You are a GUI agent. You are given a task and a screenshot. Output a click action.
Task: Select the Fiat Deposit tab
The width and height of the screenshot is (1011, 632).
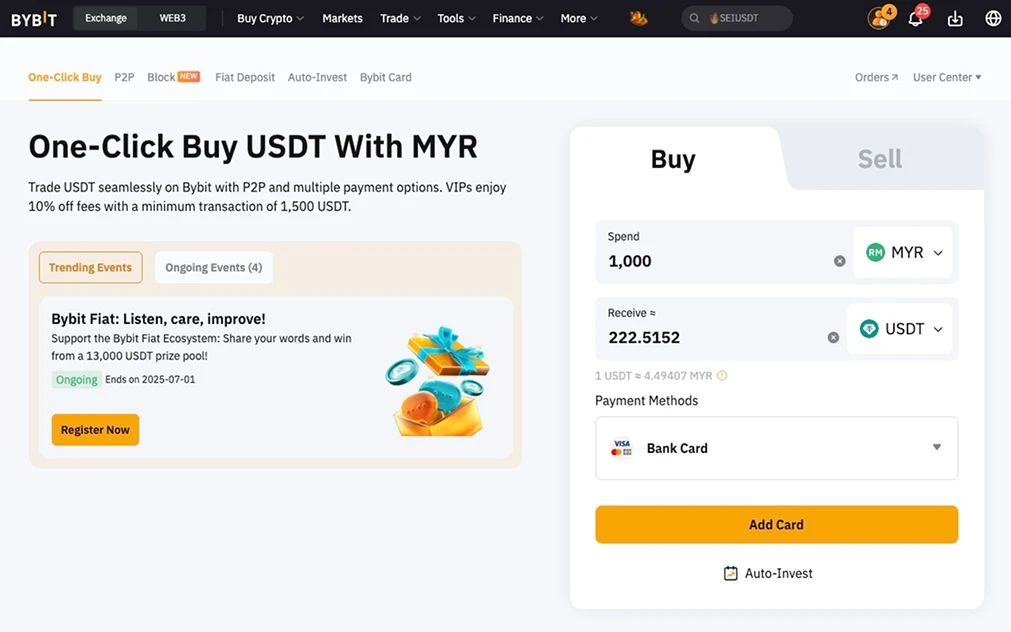244,76
